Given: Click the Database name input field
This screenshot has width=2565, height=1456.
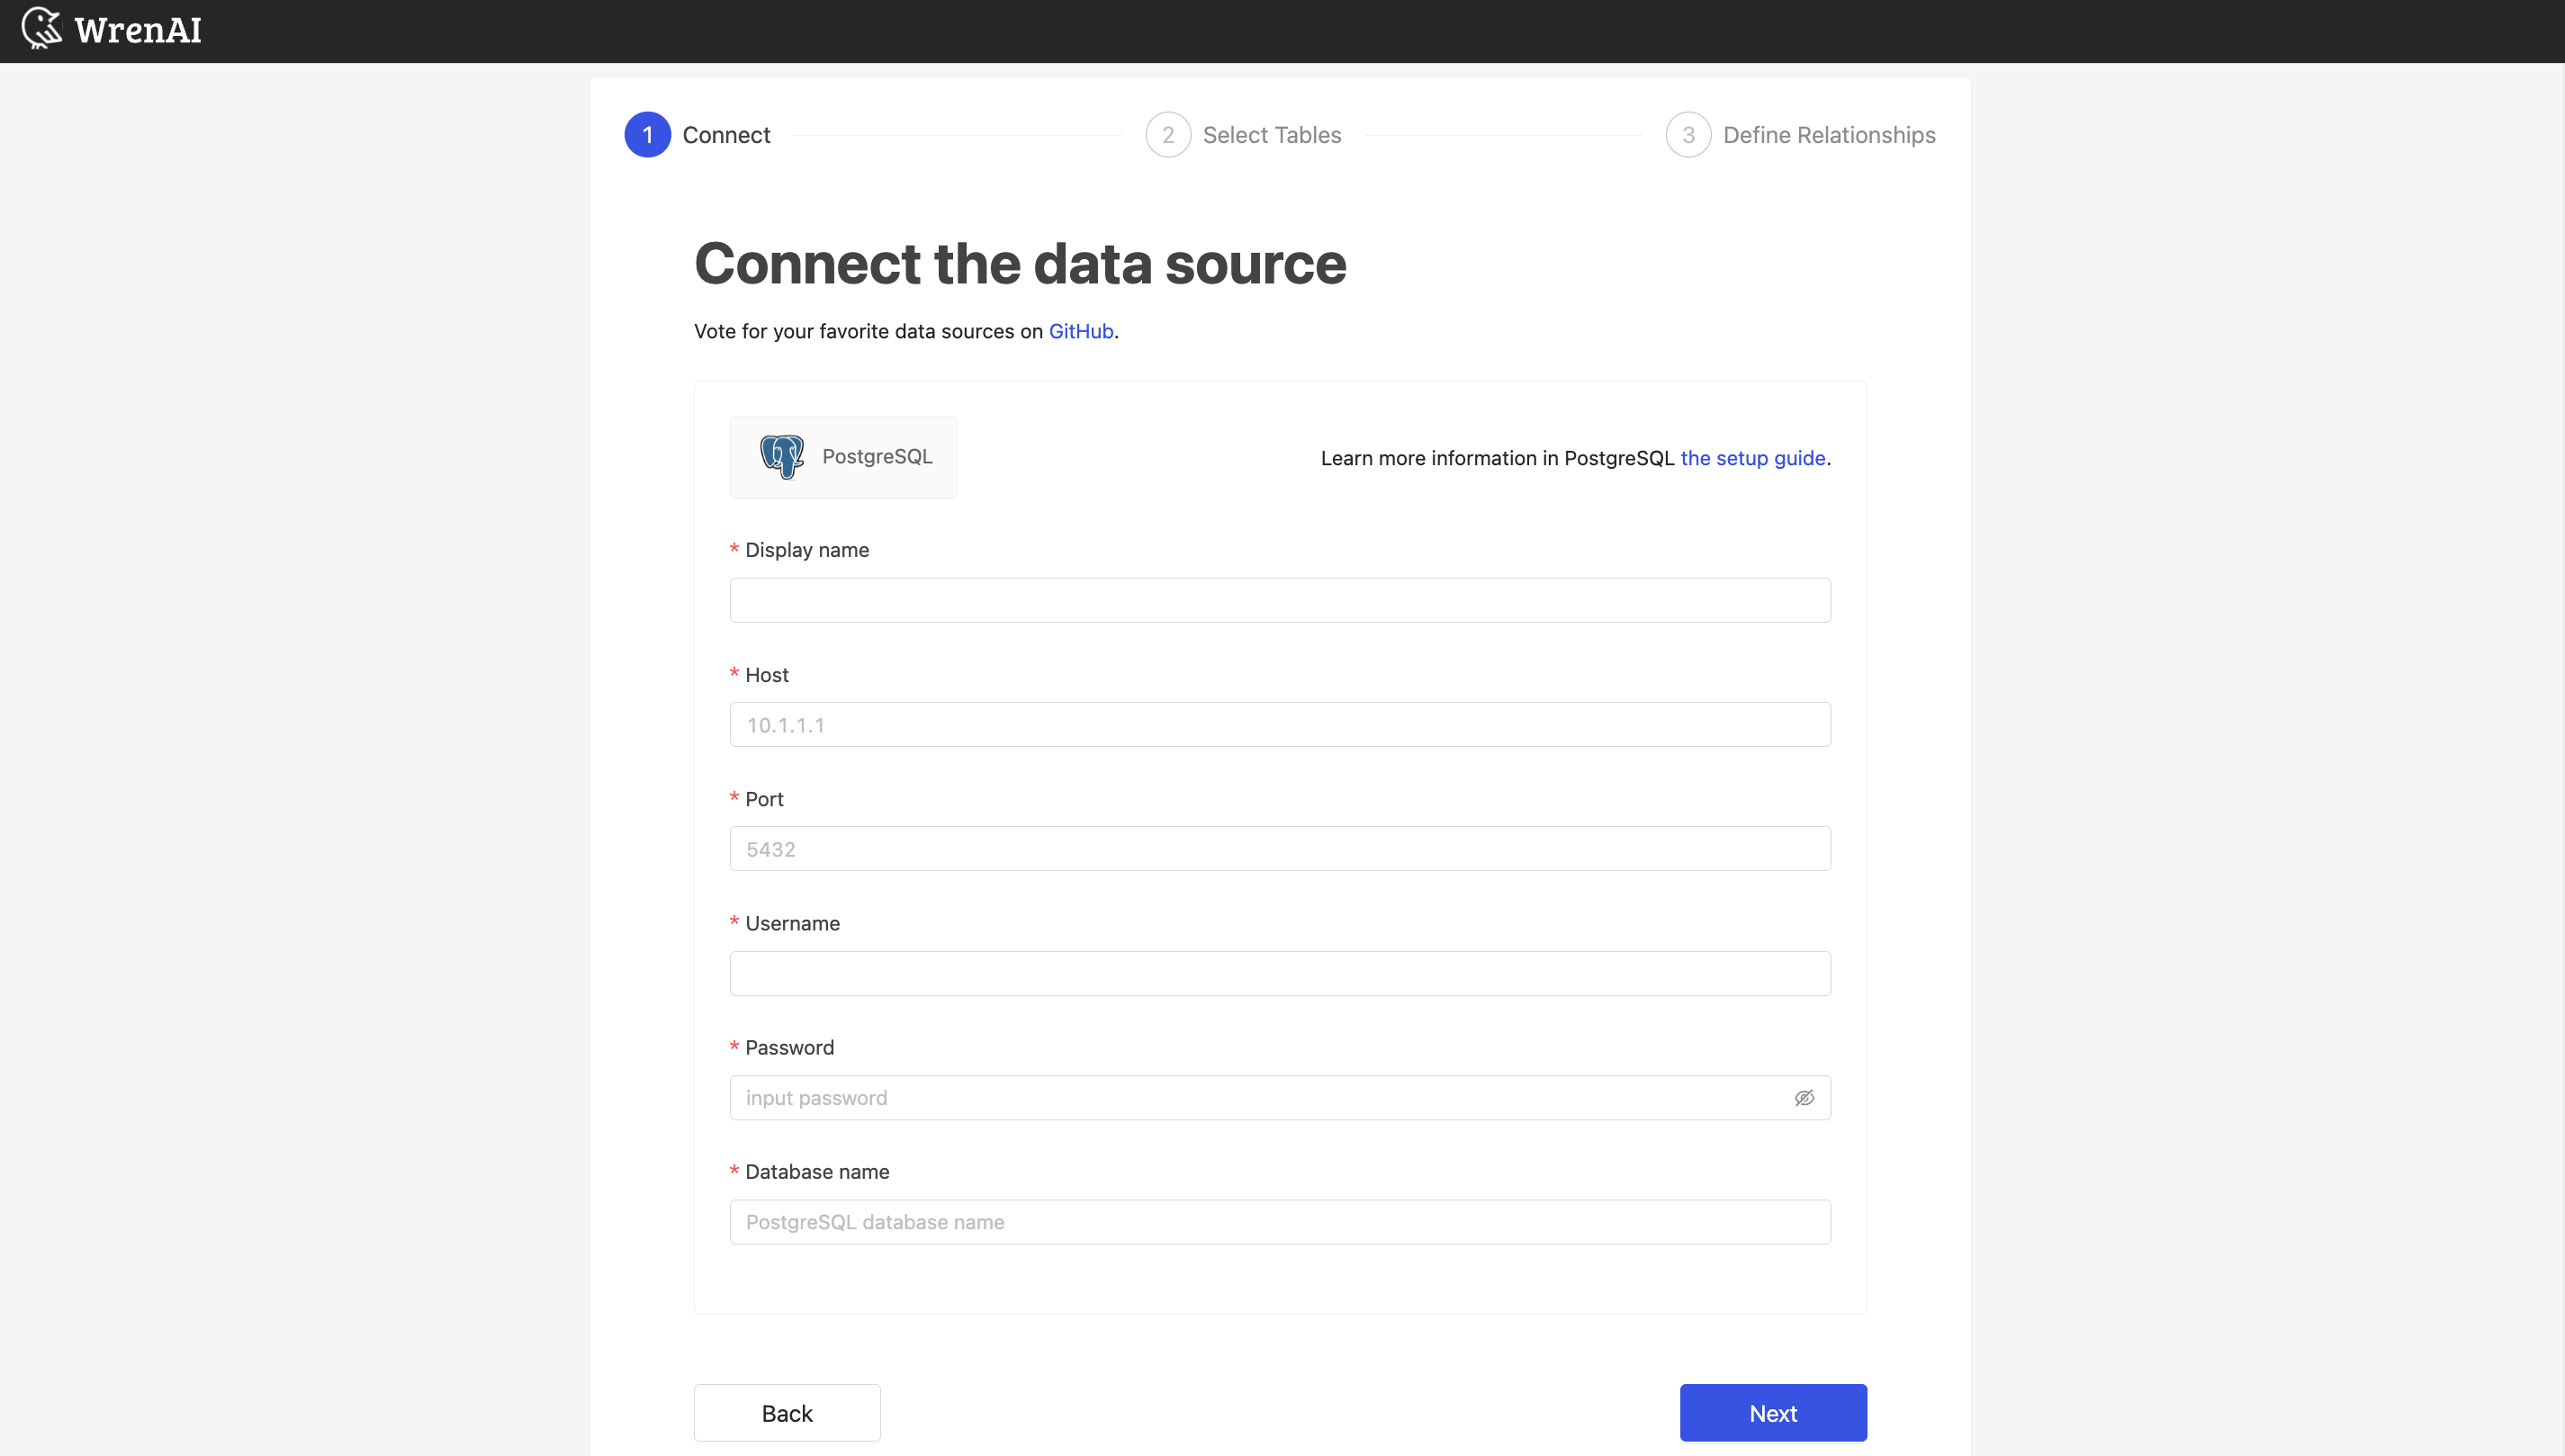Looking at the screenshot, I should 1281,1222.
